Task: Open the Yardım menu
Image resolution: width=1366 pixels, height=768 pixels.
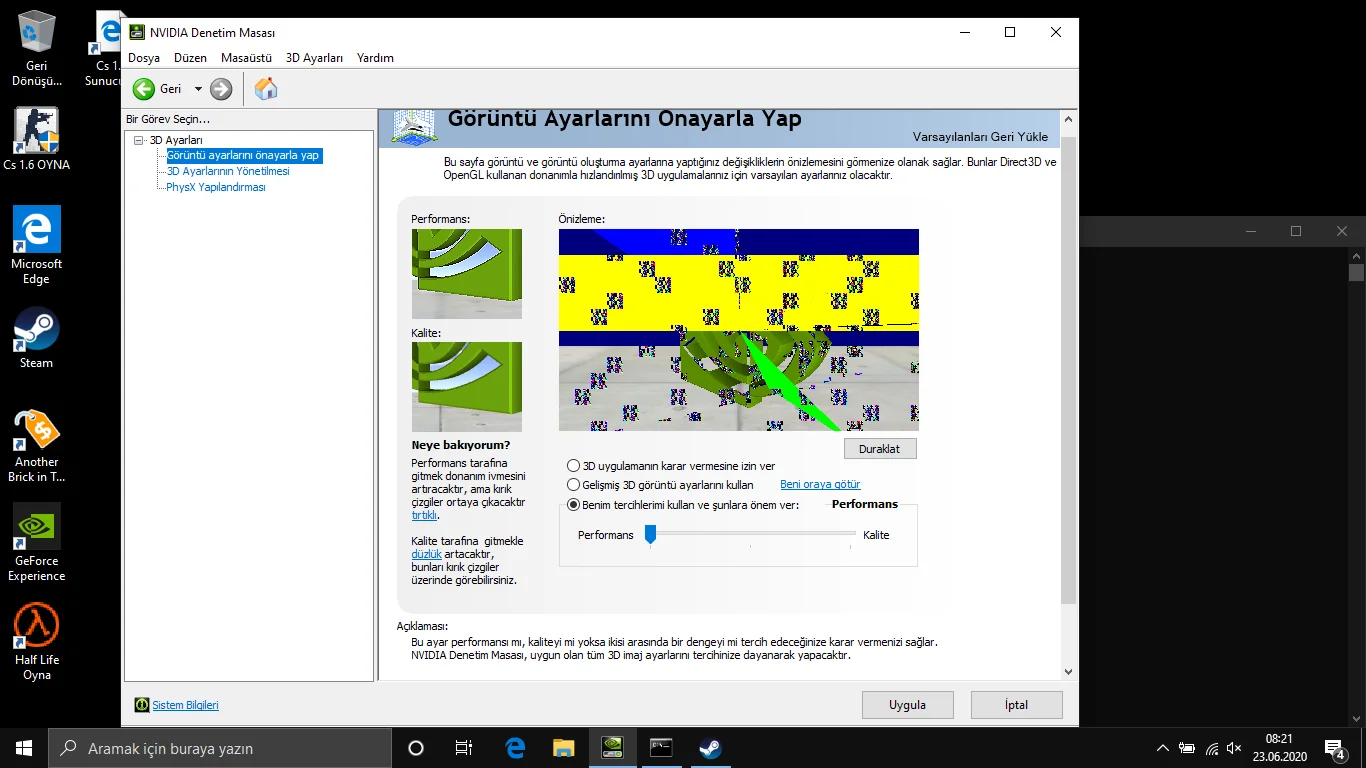Action: point(375,58)
